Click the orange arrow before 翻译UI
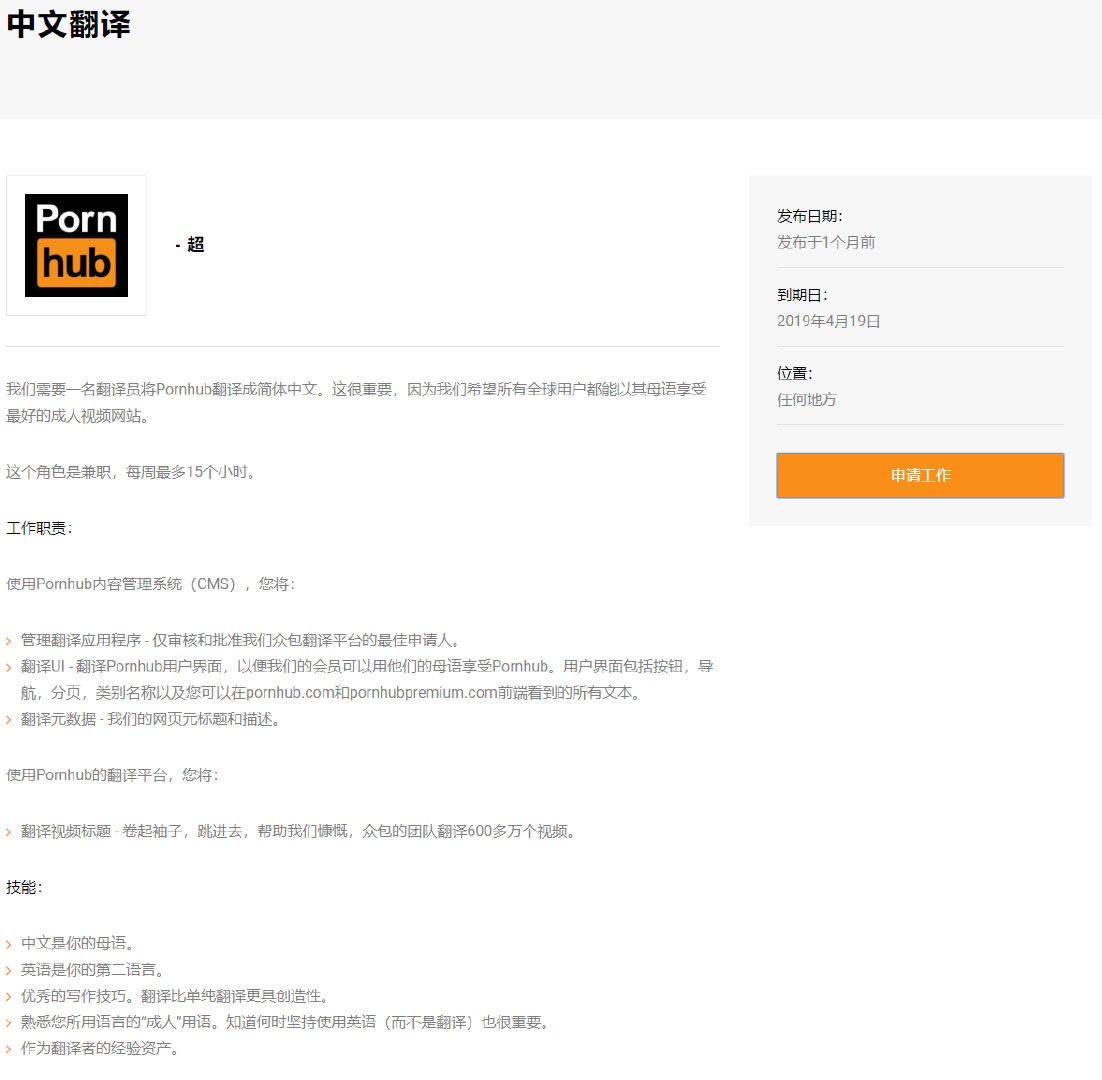This screenshot has height=1080, width=1102. pos(12,667)
